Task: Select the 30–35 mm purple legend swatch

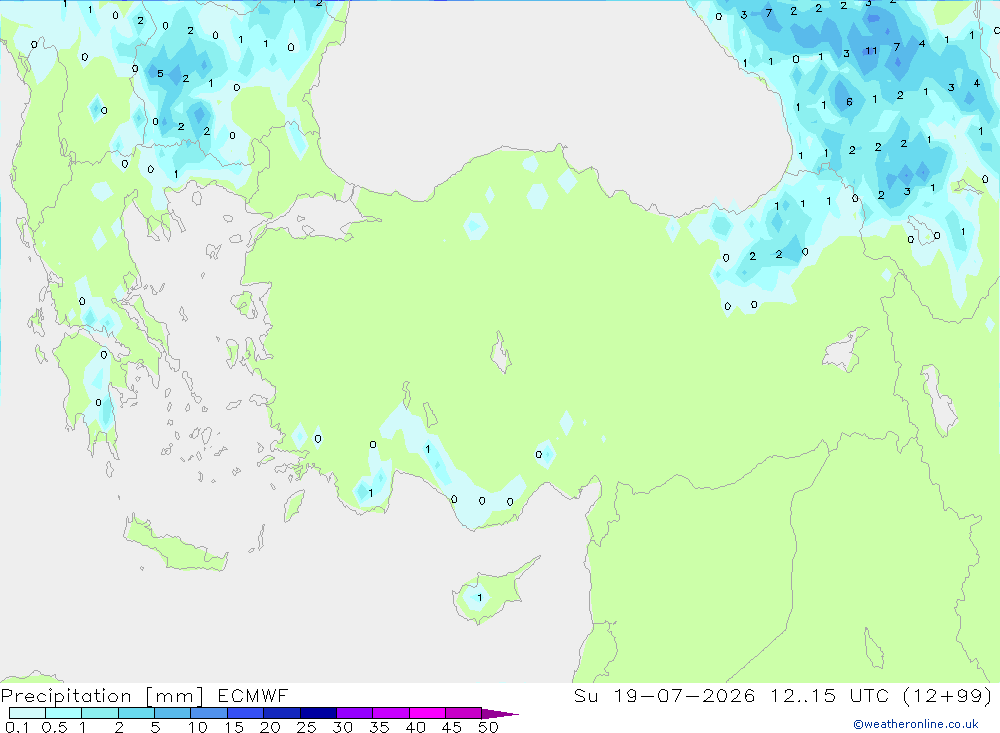Action: [355, 713]
